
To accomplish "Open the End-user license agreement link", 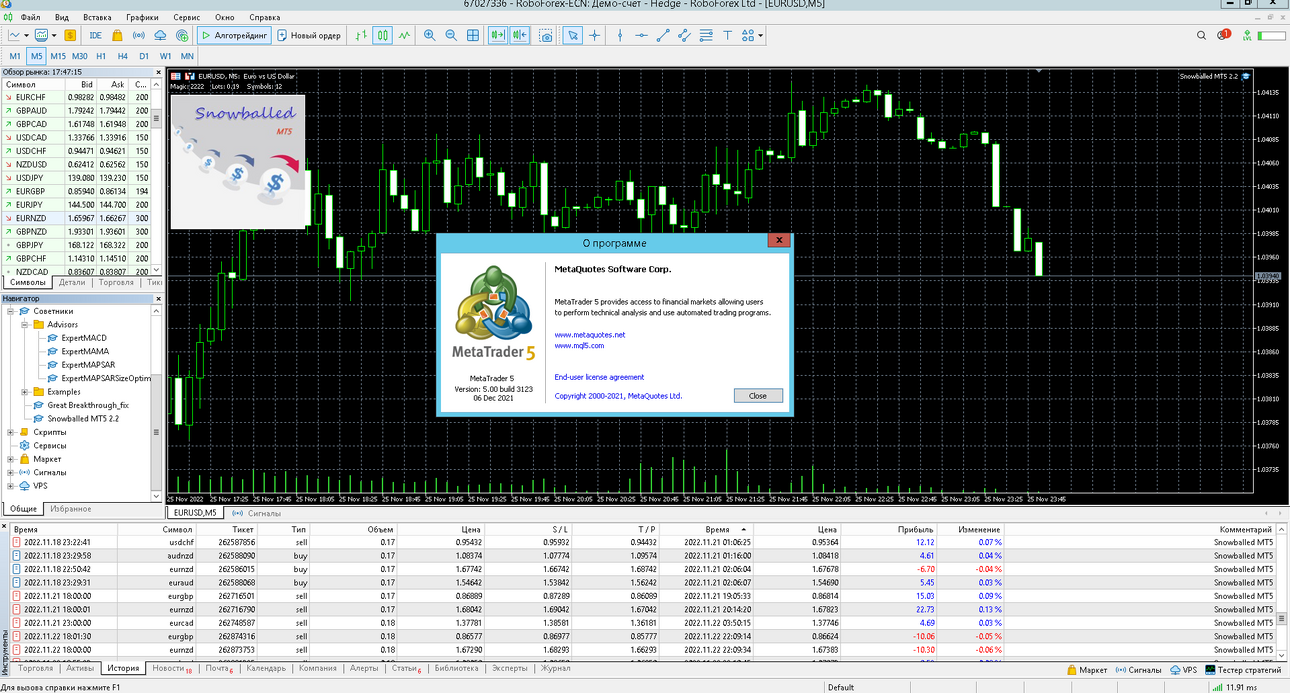I will click(599, 377).
